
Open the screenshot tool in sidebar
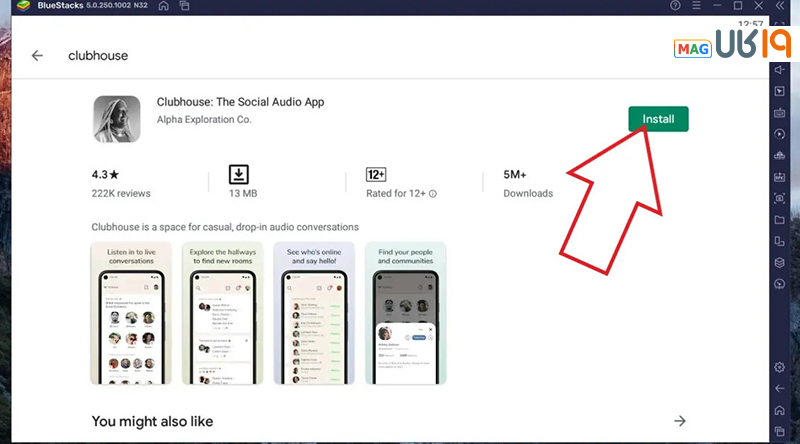coord(779,198)
